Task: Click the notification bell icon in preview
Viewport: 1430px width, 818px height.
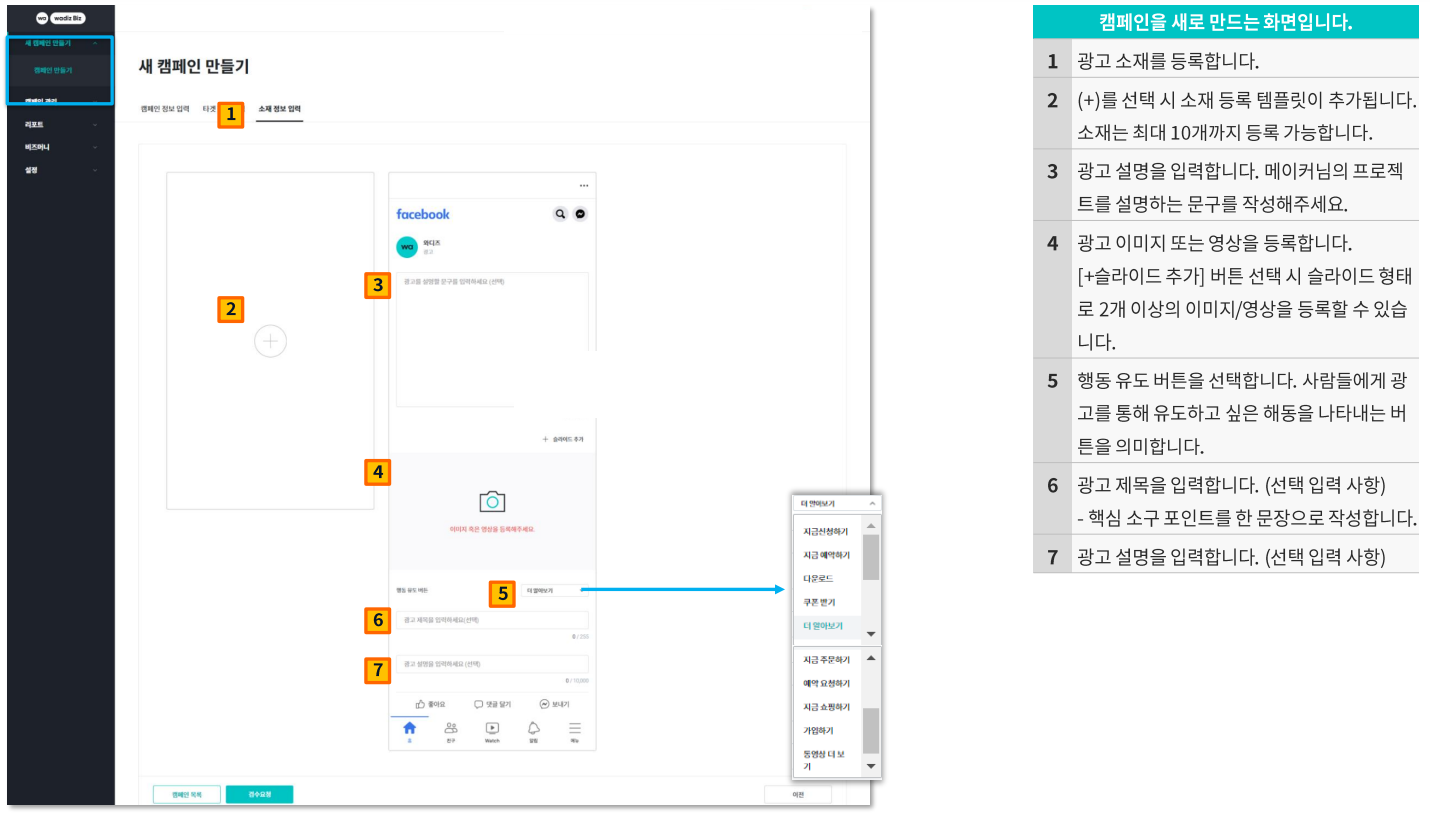Action: [x=533, y=729]
